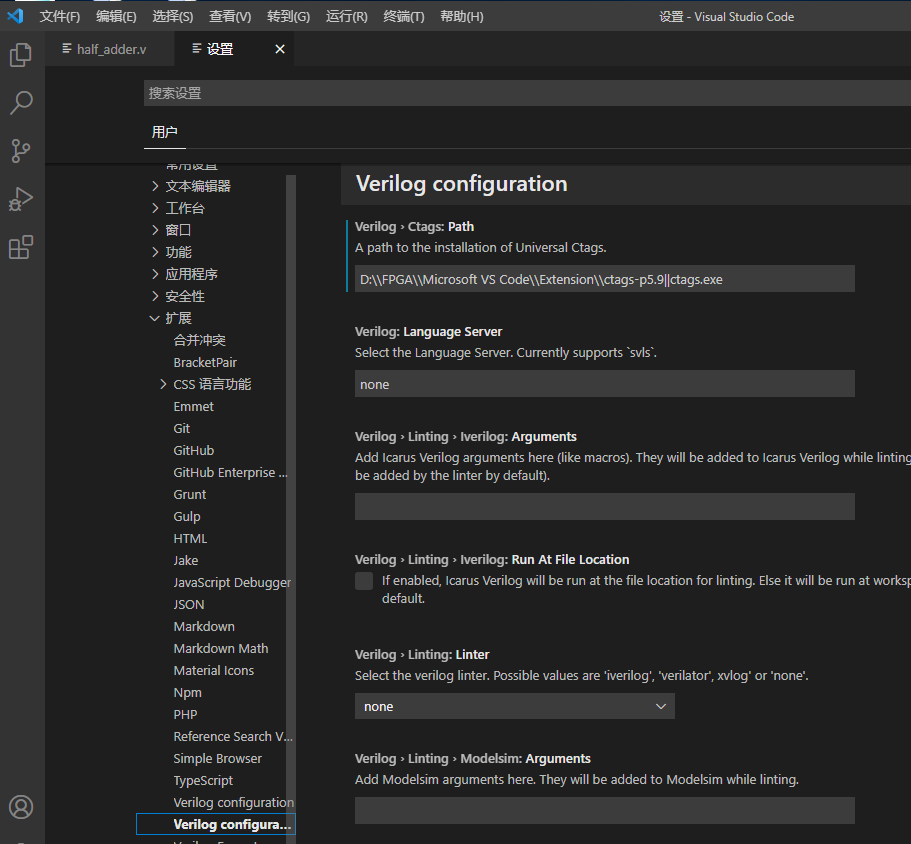Viewport: 911px width, 844px height.
Task: Click the Iverilog Arguments input field
Action: pyautogui.click(x=604, y=507)
